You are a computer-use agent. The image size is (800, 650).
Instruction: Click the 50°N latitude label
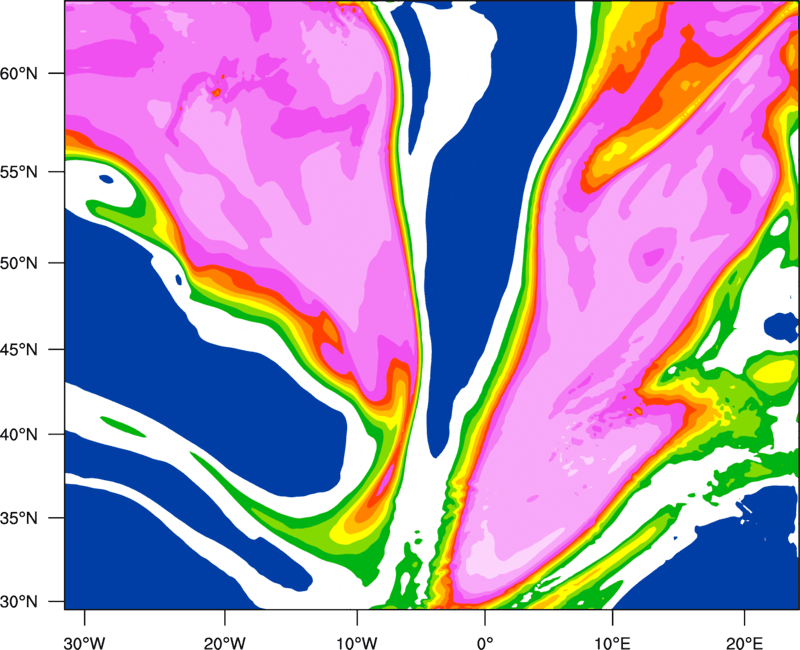tap(19, 263)
